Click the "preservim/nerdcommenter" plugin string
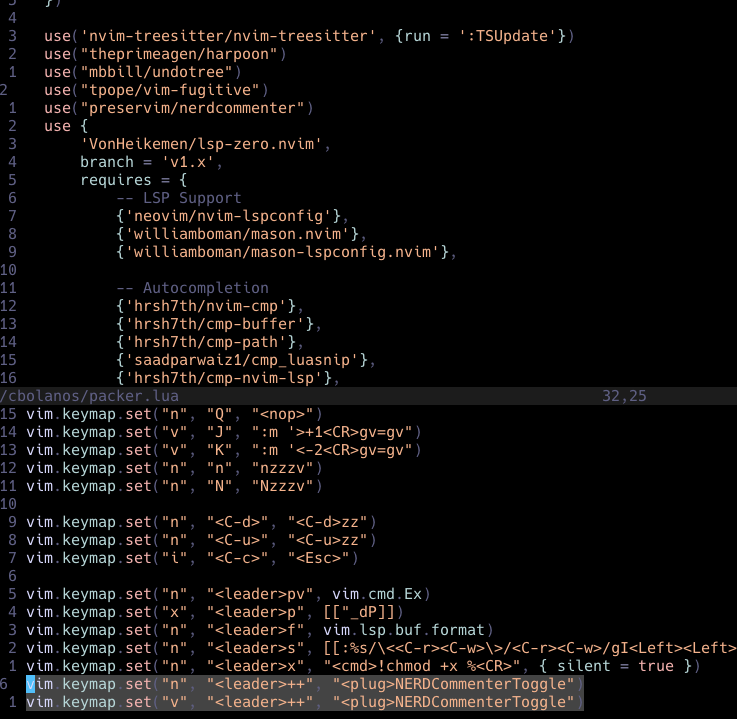The height and width of the screenshot is (719, 737). click(192, 108)
